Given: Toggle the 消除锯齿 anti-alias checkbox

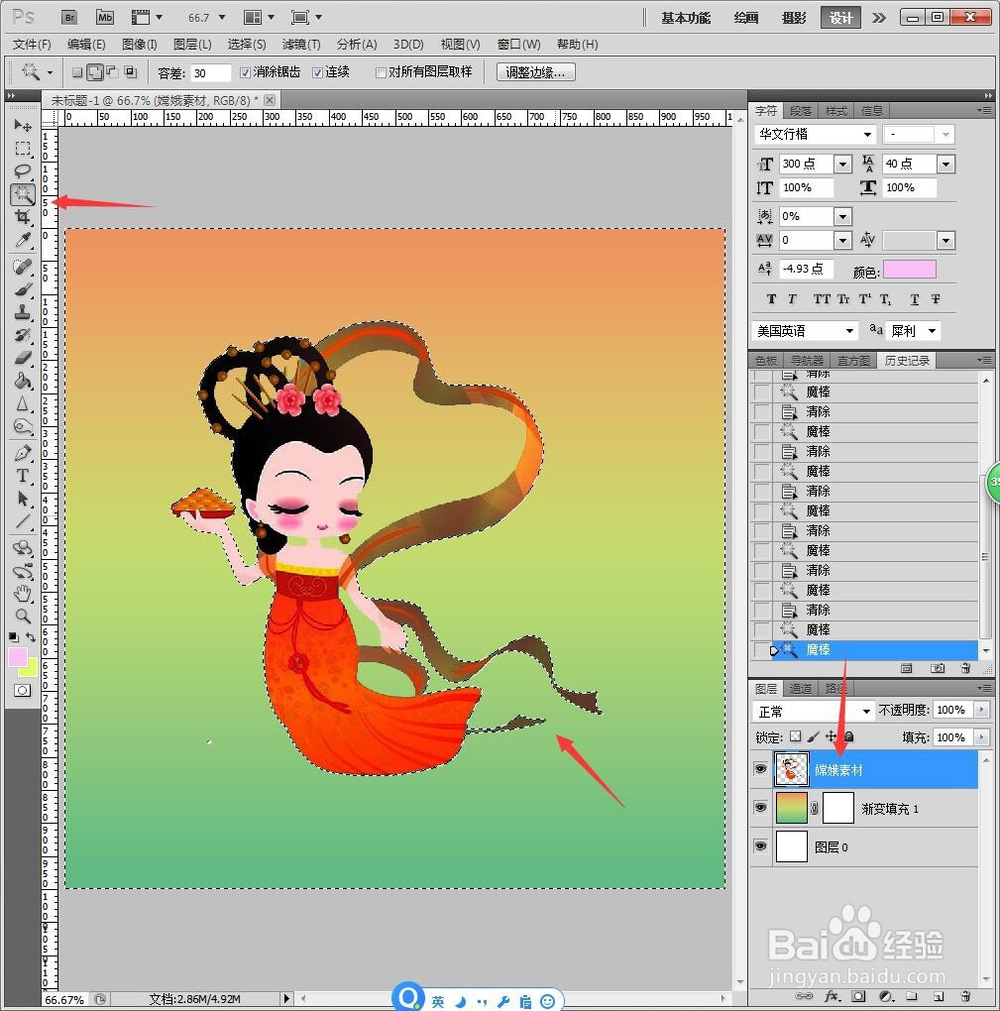Looking at the screenshot, I should [x=245, y=72].
